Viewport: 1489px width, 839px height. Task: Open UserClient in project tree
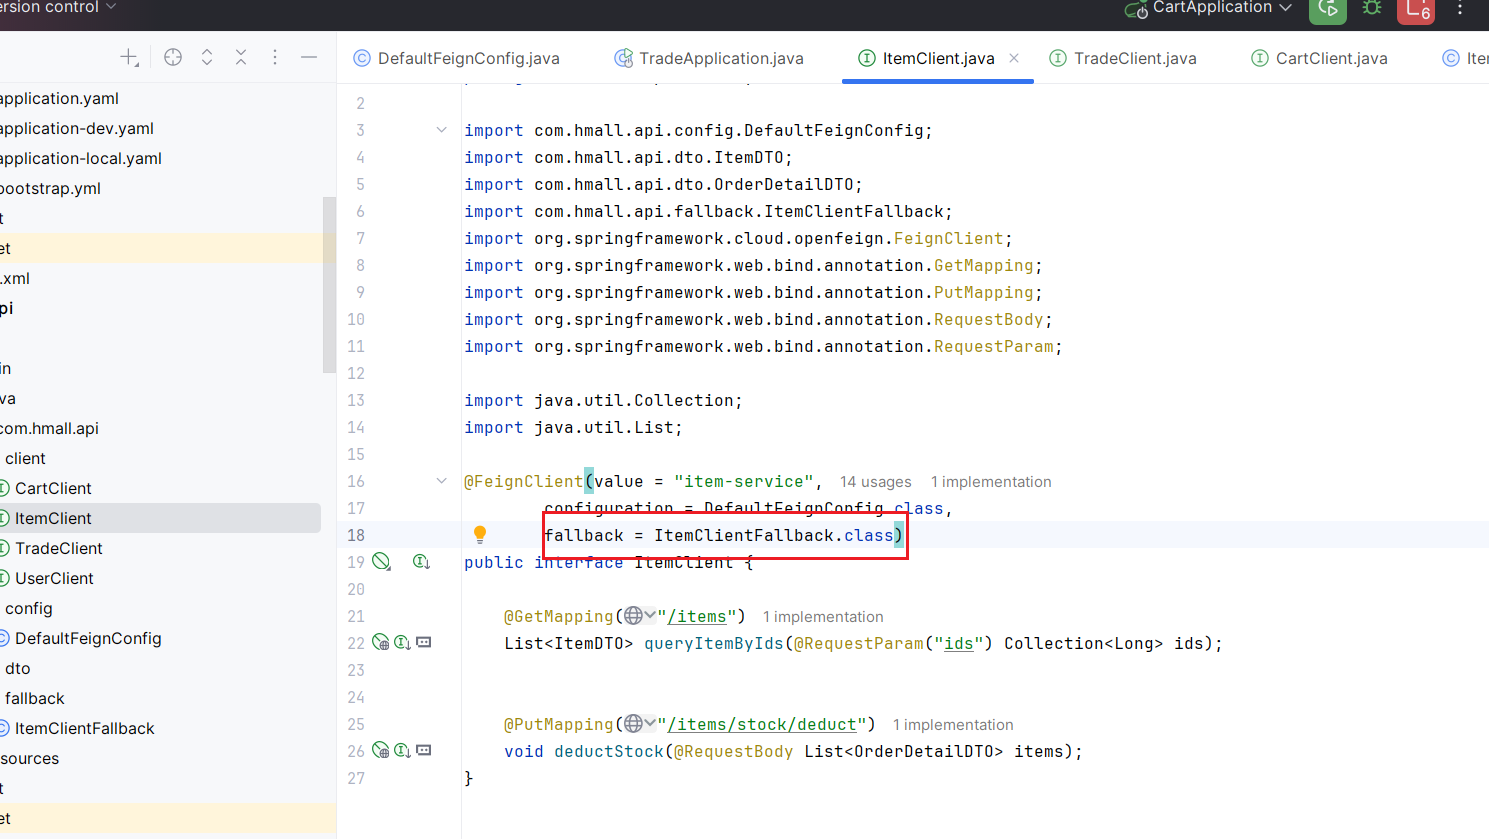click(x=47, y=578)
